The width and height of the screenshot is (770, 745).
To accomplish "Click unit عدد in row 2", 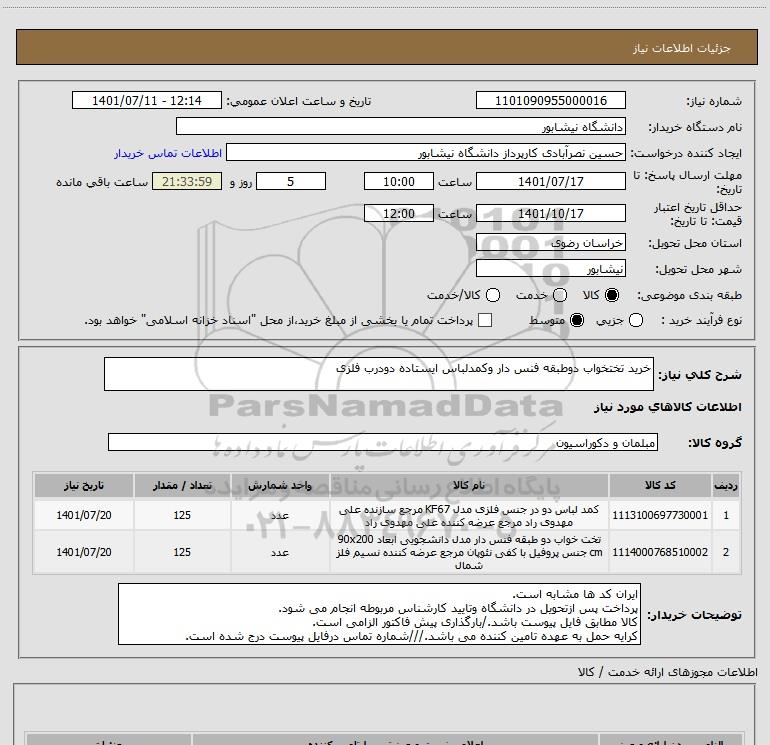I will click(279, 552).
